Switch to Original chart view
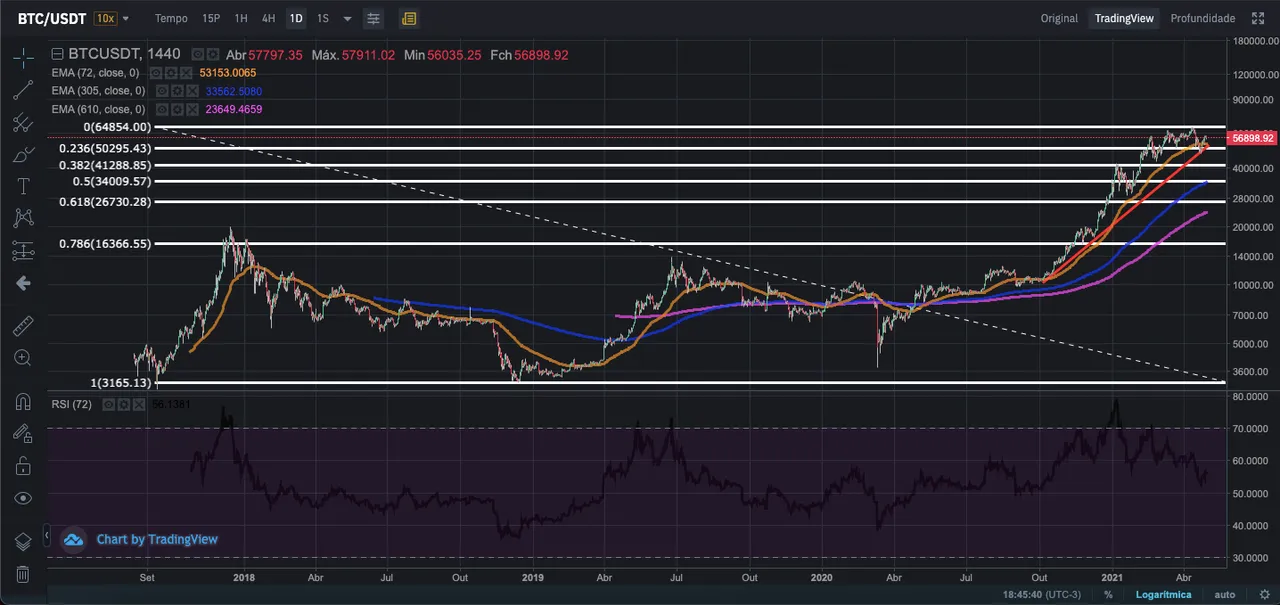This screenshot has height=605, width=1280. click(x=1059, y=18)
